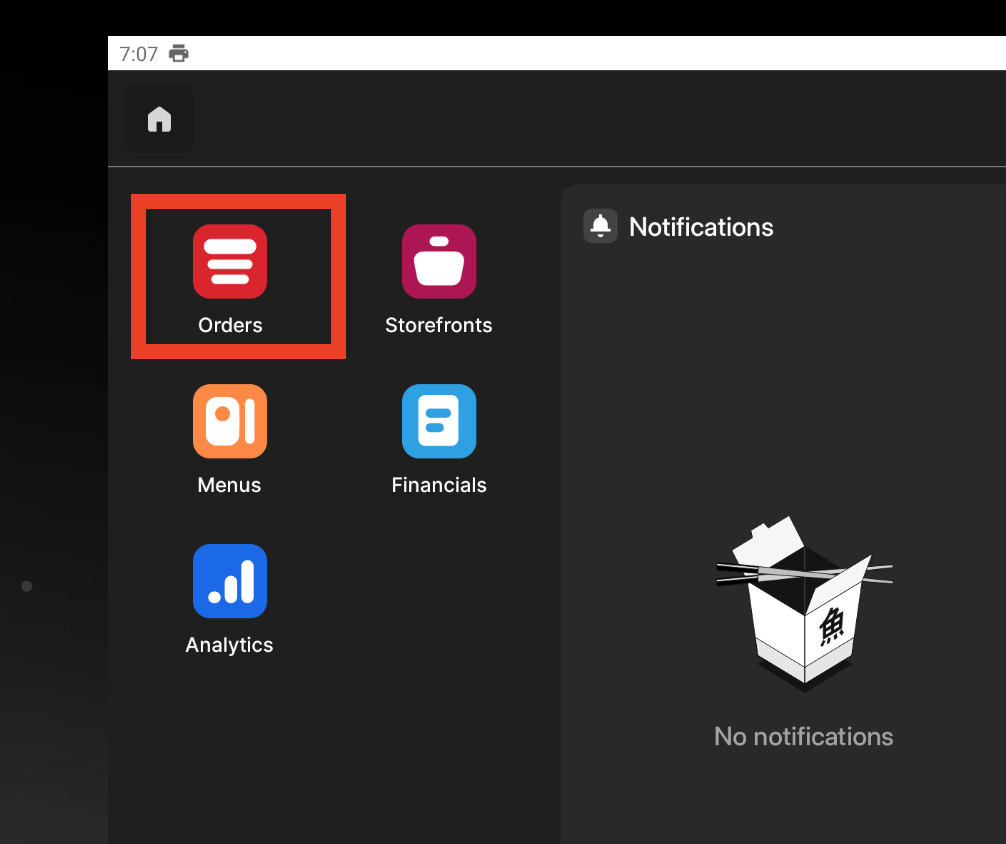Click the Home button in top bar
This screenshot has width=1006, height=844.
tap(159, 120)
